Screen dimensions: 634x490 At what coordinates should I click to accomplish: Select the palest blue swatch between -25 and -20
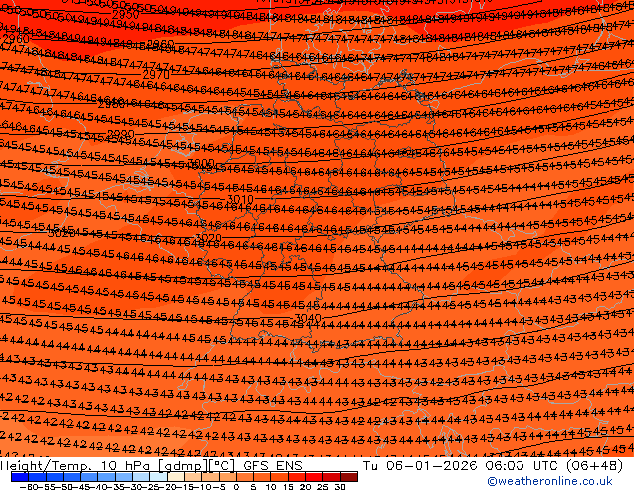(x=158, y=477)
